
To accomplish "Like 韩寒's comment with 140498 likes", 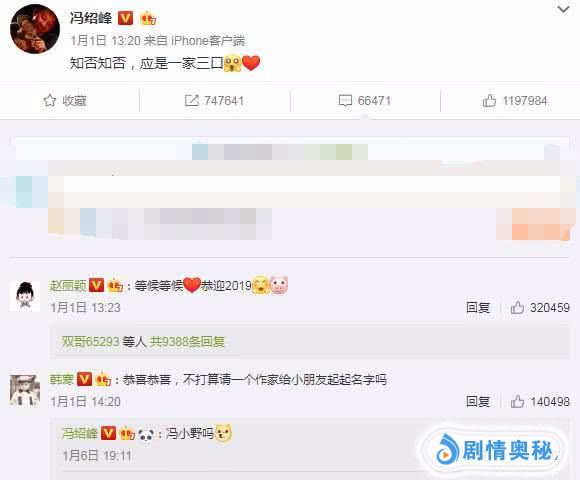I will coord(517,402).
